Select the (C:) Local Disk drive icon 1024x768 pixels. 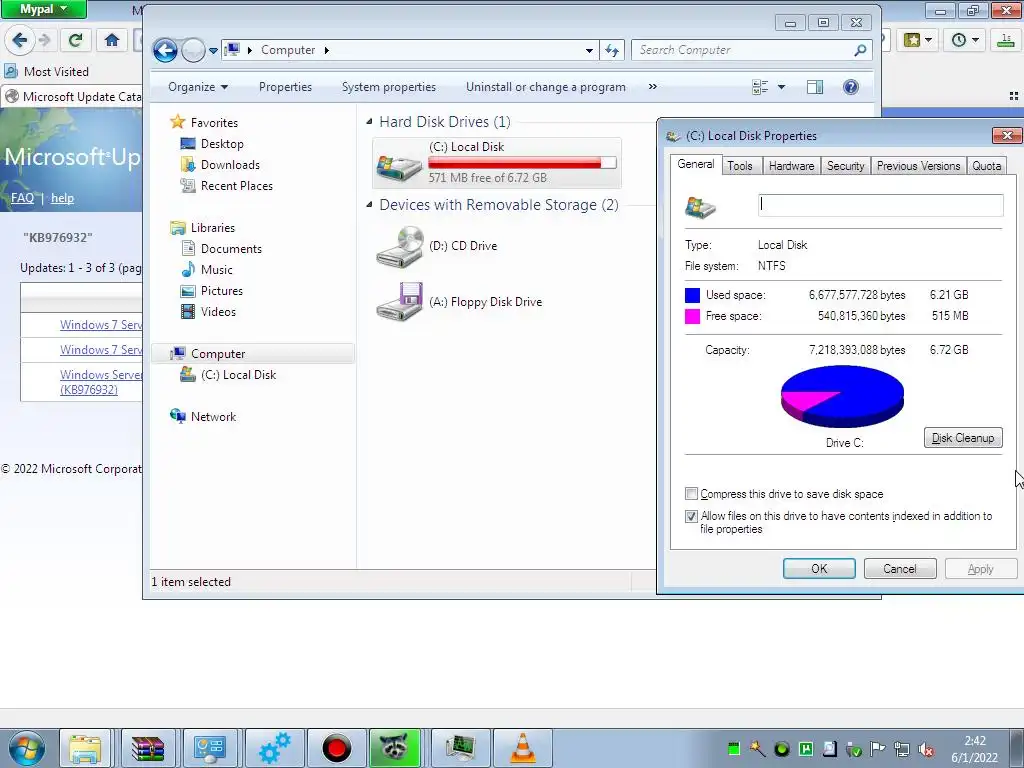pyautogui.click(x=400, y=167)
